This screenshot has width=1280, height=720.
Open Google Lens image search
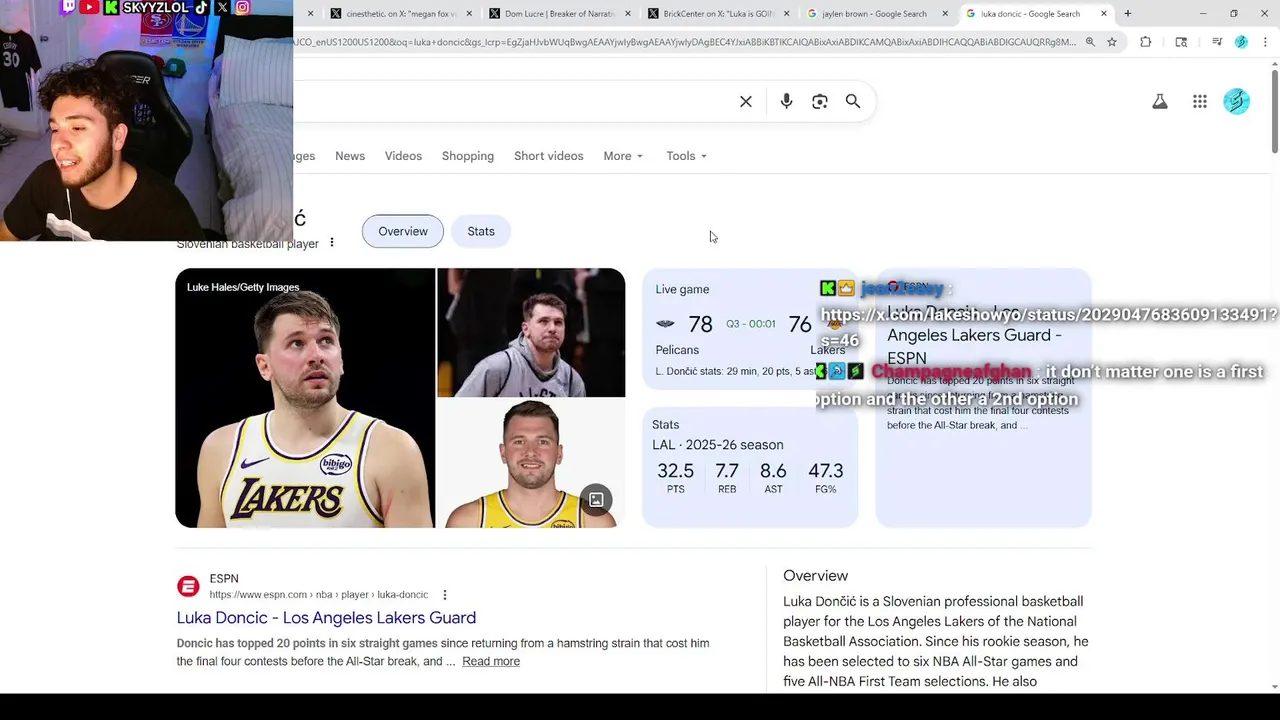click(x=820, y=101)
